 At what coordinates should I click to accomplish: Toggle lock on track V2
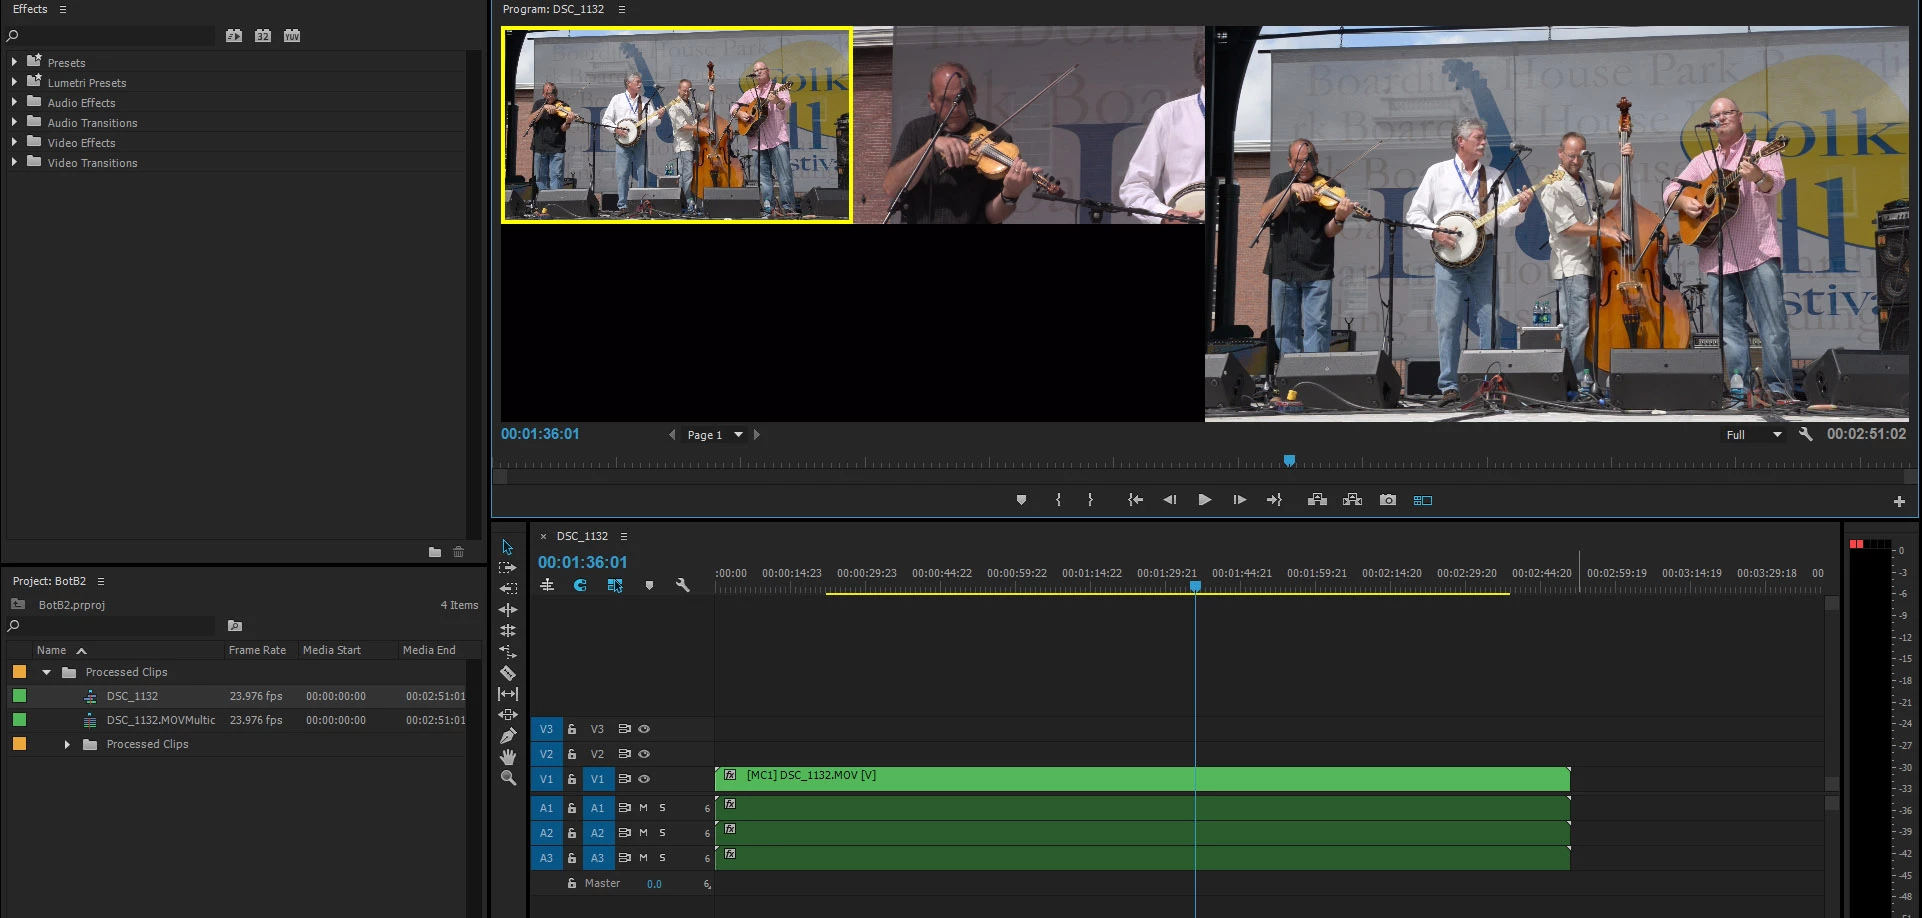click(572, 754)
